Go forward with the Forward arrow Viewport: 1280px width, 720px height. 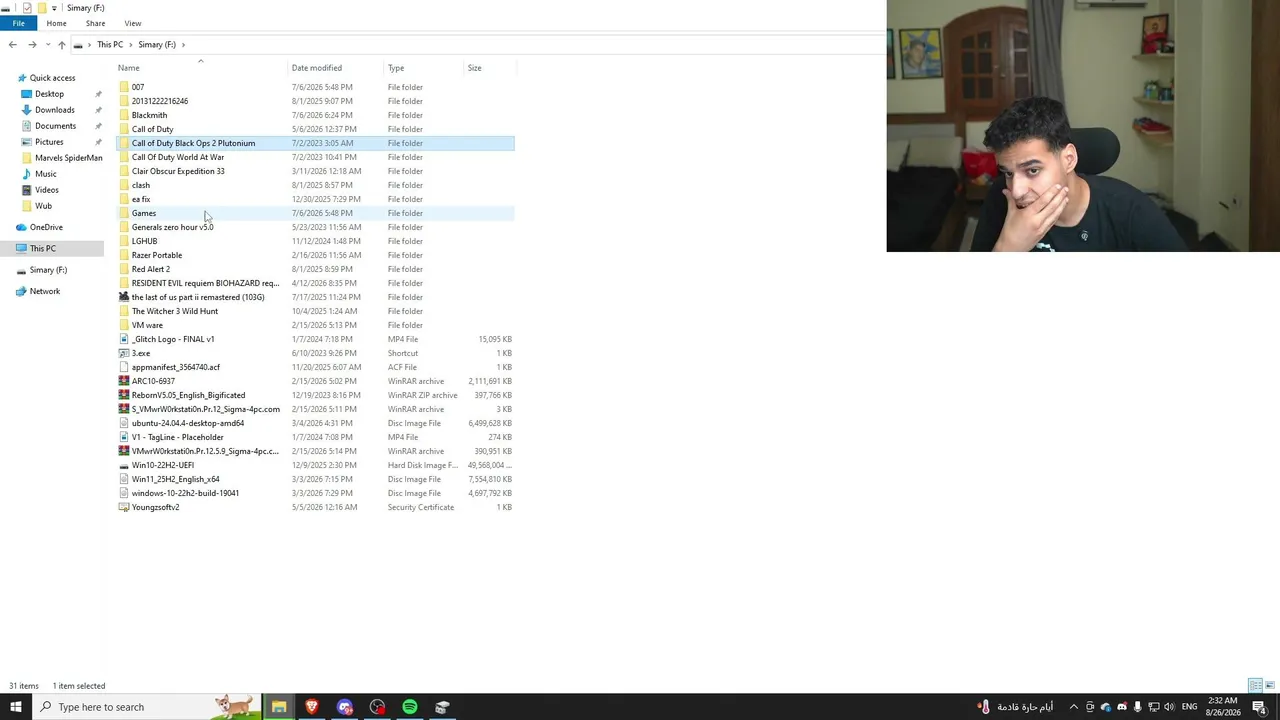(32, 44)
